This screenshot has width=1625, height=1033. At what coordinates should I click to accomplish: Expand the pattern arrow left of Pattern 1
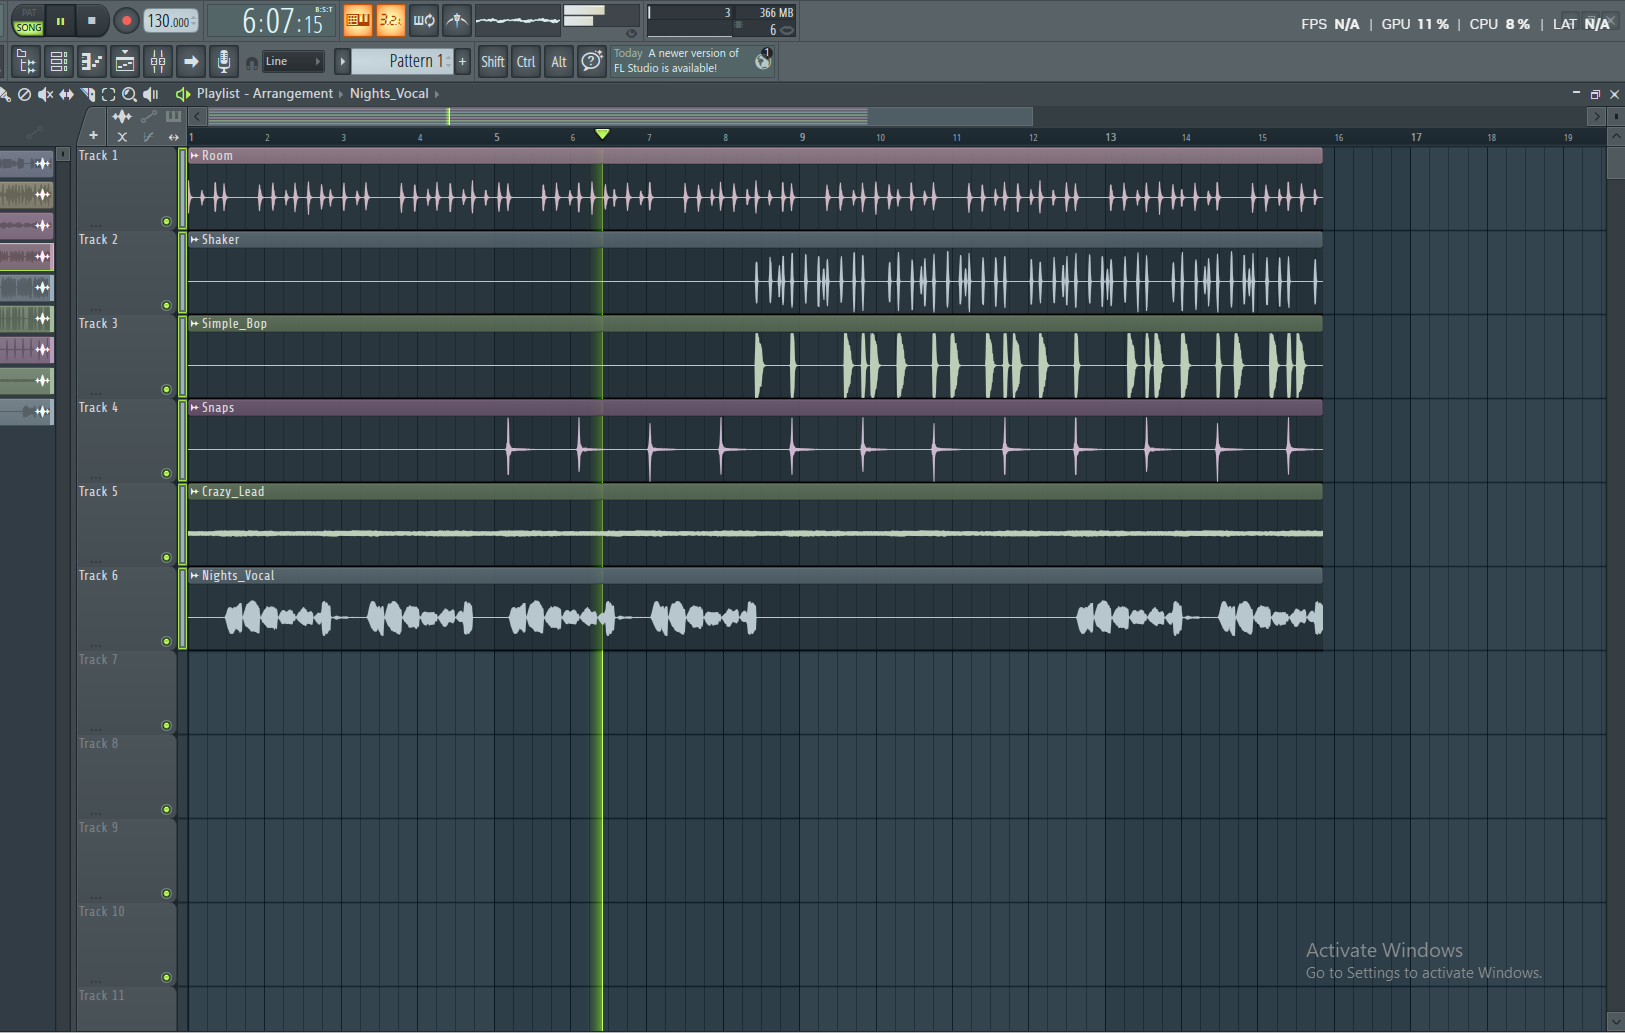click(342, 61)
